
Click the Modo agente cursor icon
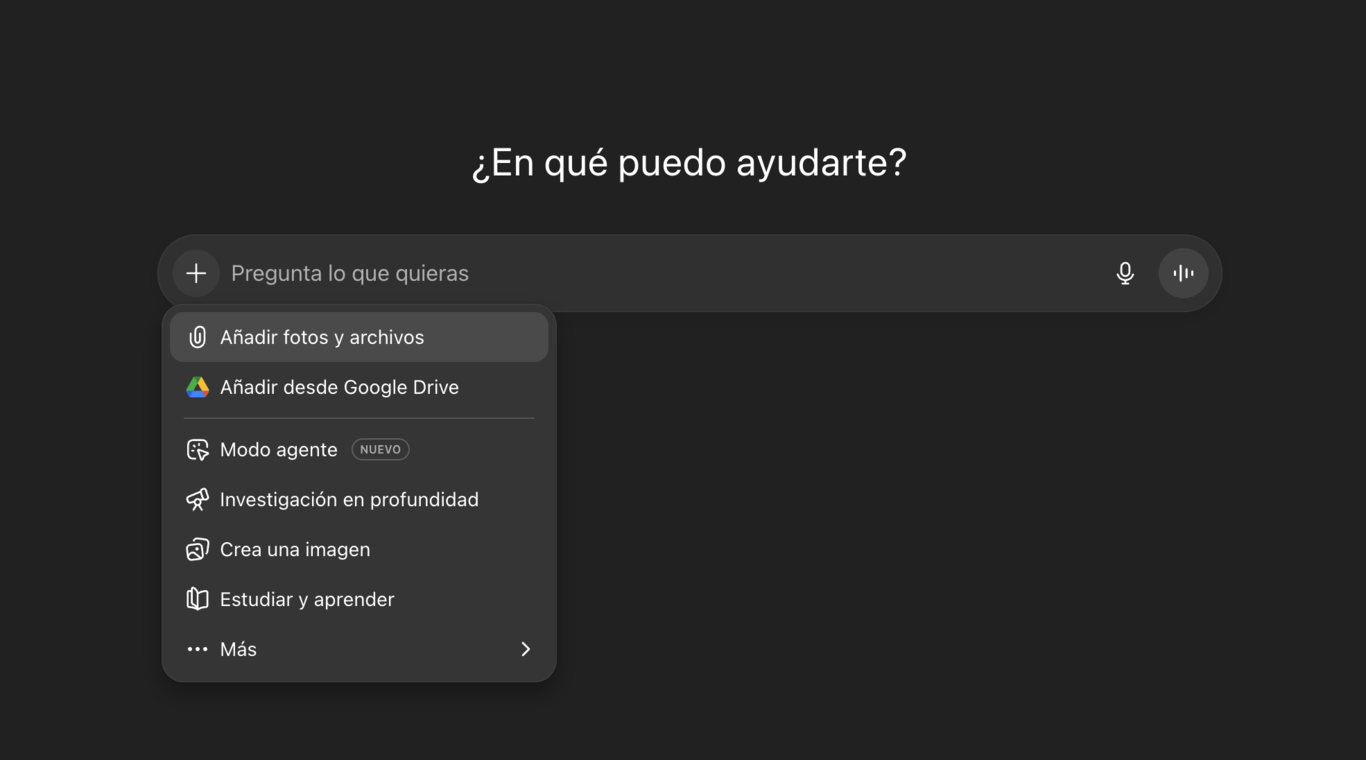coord(198,450)
